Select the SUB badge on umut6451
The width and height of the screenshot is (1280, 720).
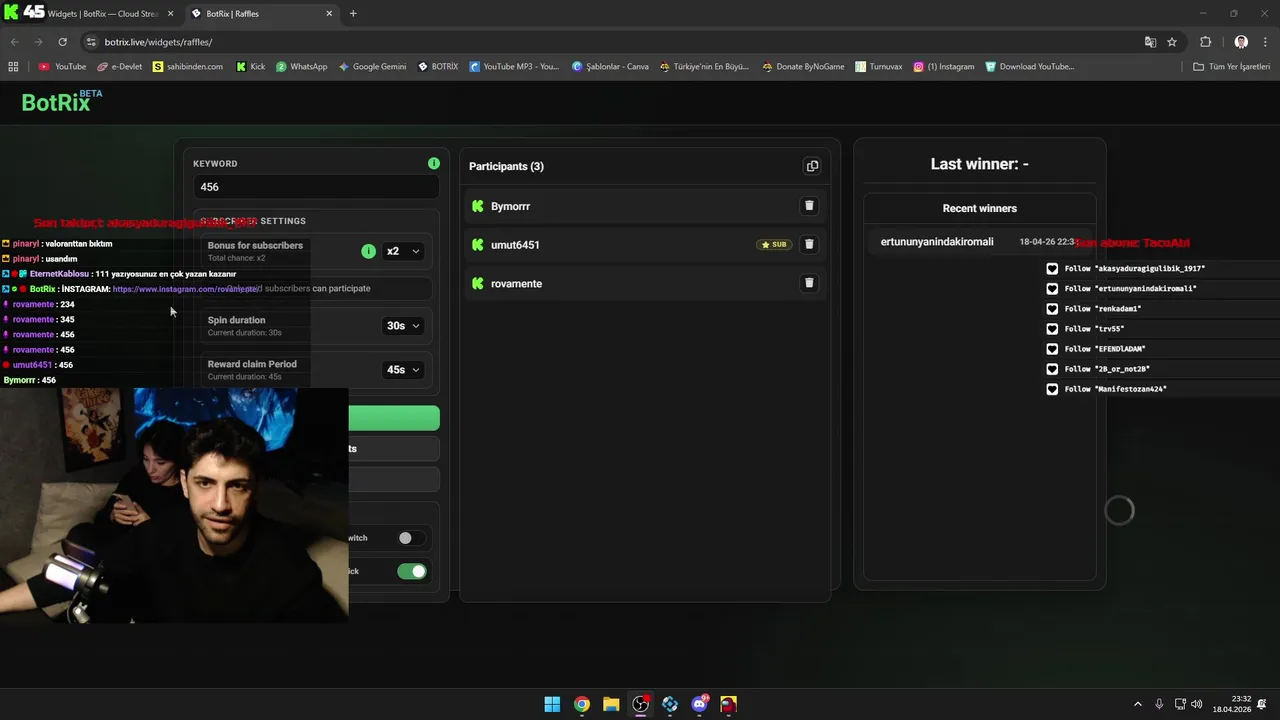(x=774, y=244)
